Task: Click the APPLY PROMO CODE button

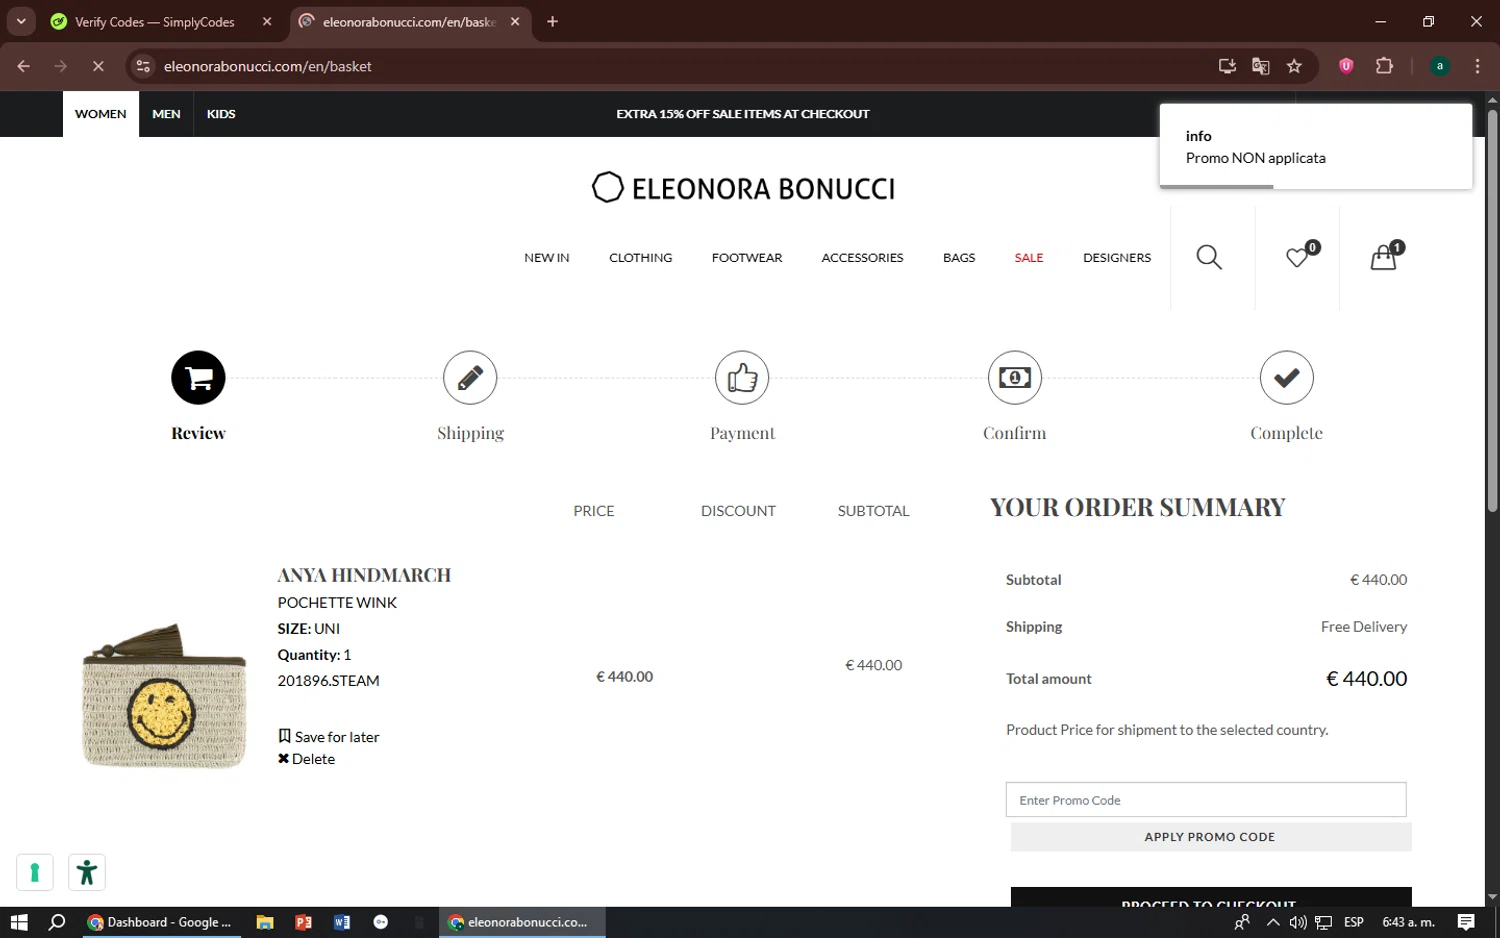Action: point(1211,837)
